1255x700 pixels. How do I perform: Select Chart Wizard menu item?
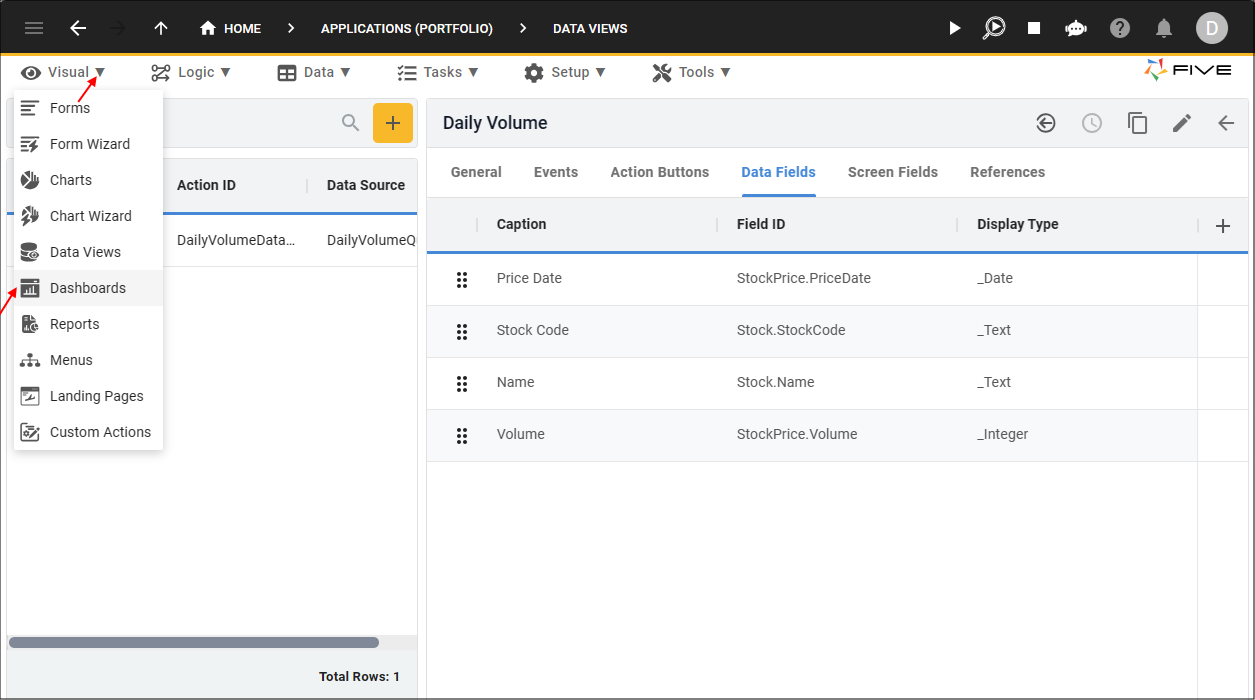[x=88, y=216]
